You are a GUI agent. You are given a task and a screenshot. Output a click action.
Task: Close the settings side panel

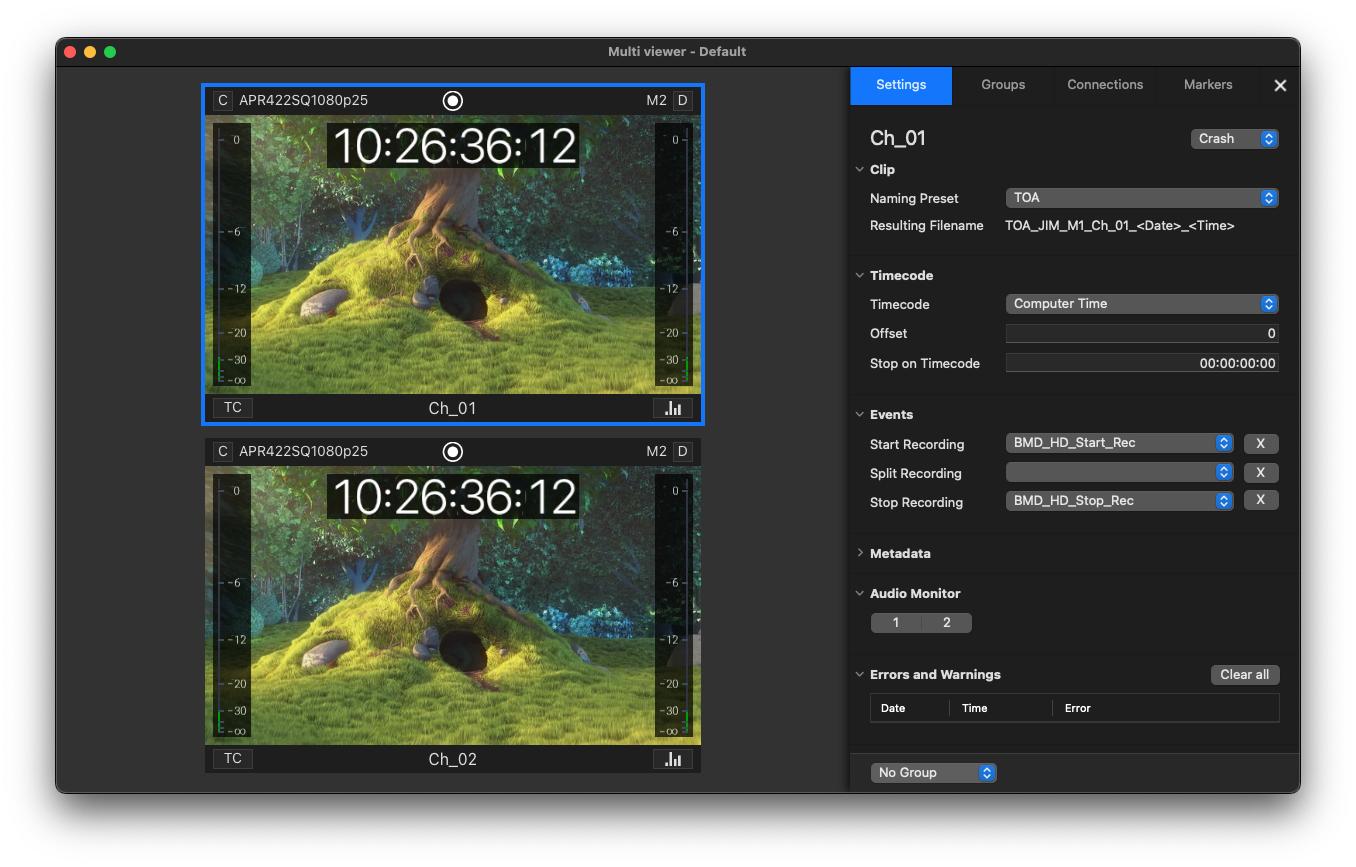point(1280,86)
